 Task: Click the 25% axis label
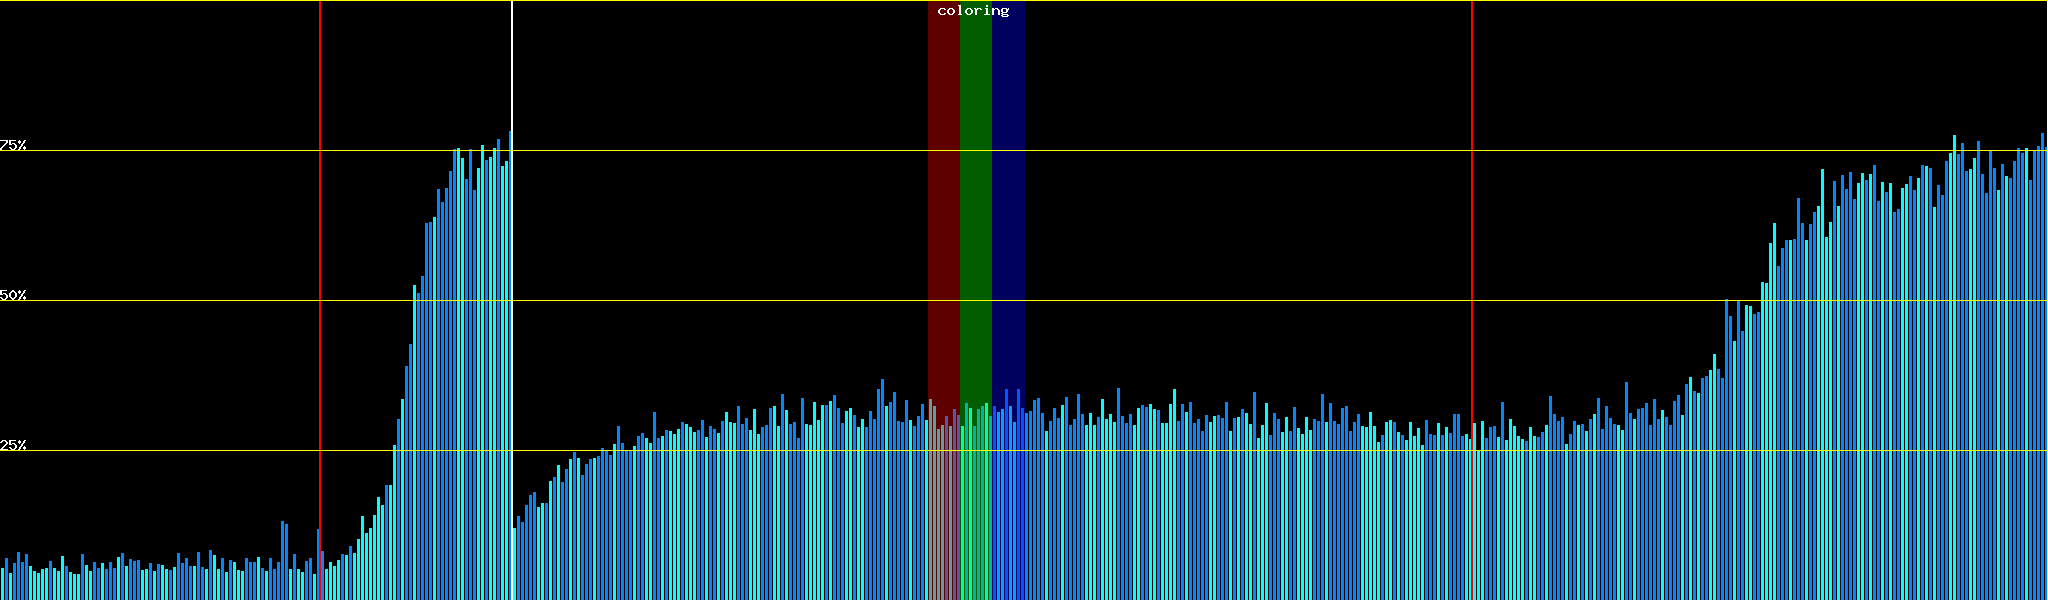click(x=13, y=445)
